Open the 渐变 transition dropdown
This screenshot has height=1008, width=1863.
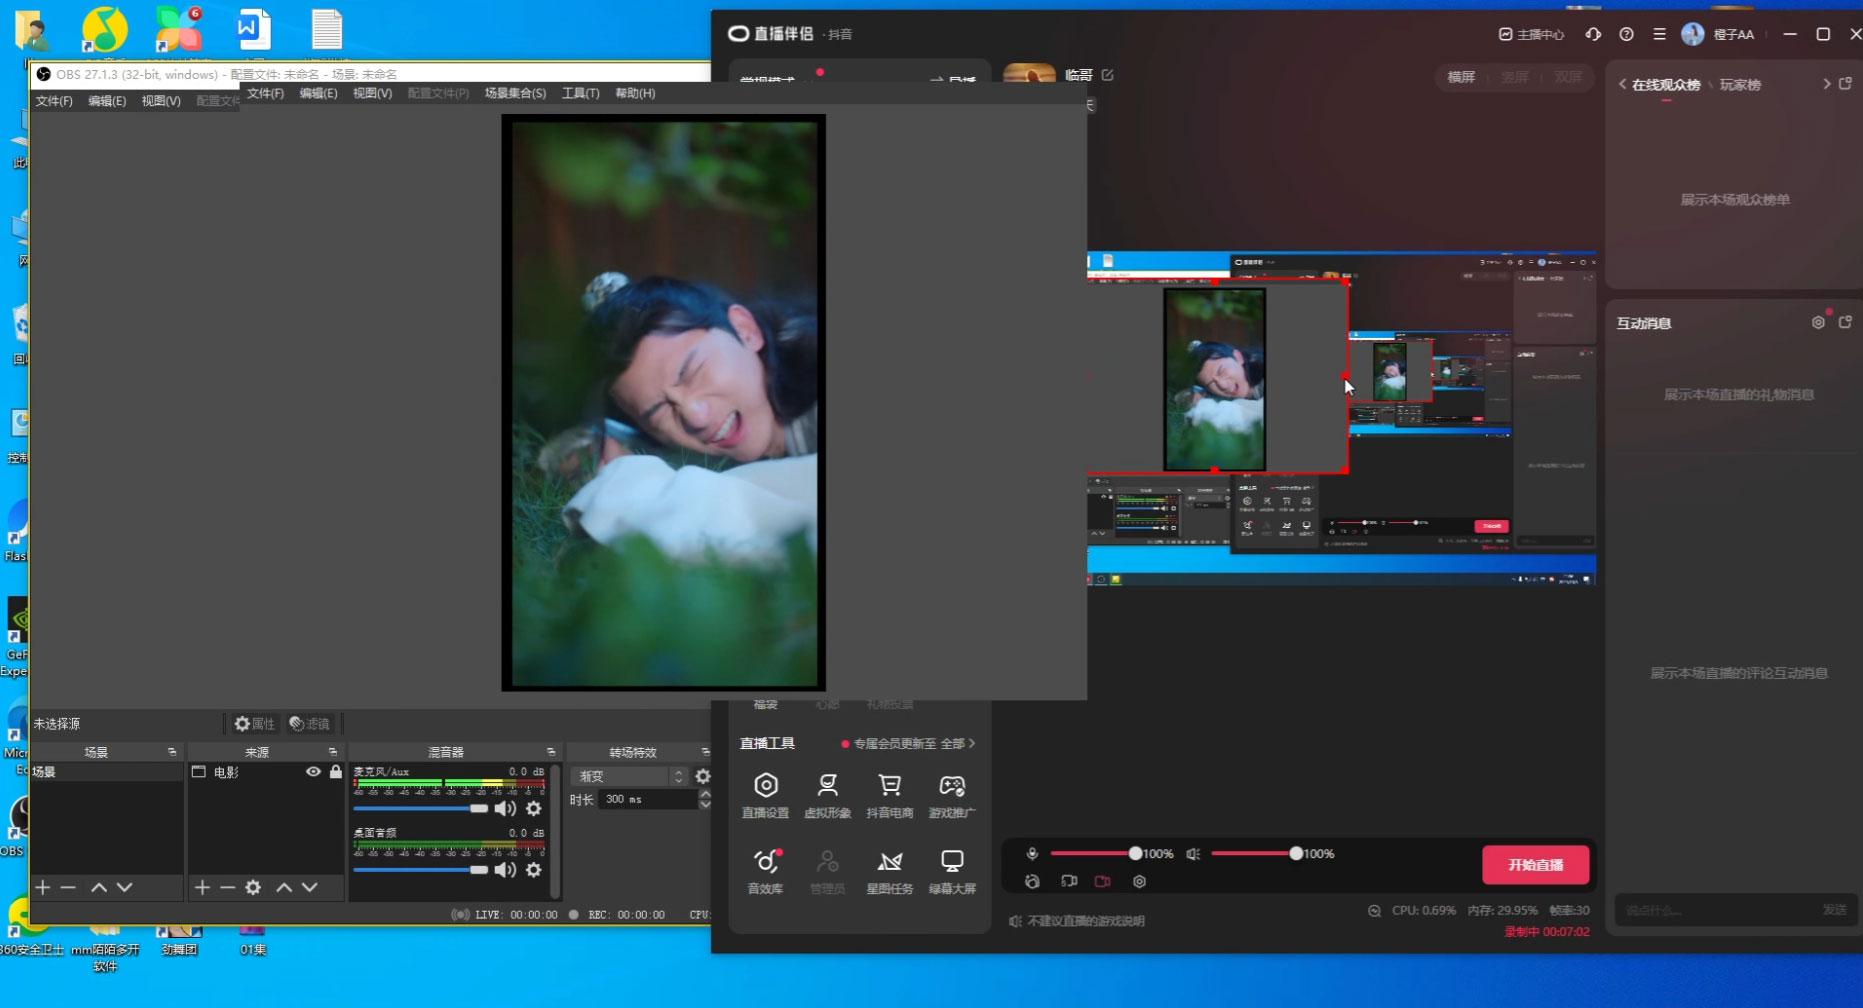(x=630, y=776)
